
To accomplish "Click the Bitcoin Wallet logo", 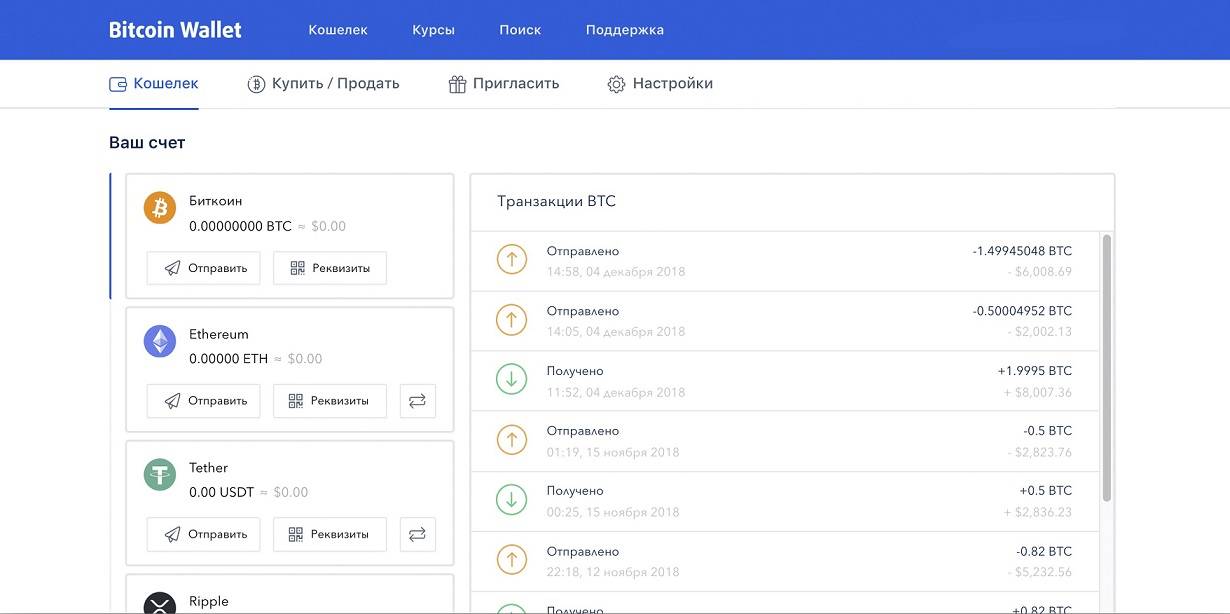I will coord(175,30).
